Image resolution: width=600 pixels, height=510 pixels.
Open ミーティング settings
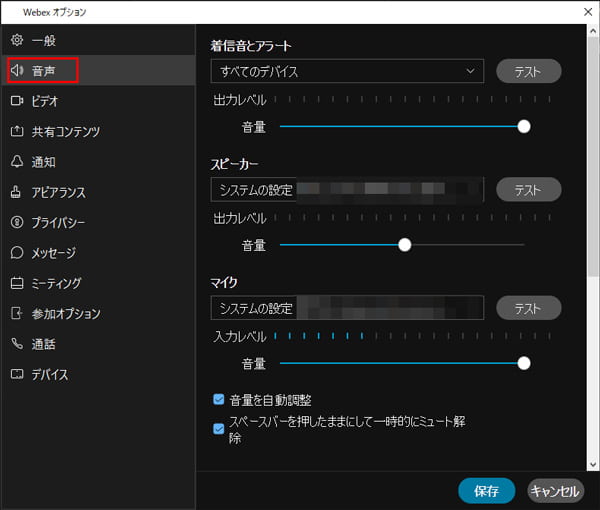click(98, 283)
